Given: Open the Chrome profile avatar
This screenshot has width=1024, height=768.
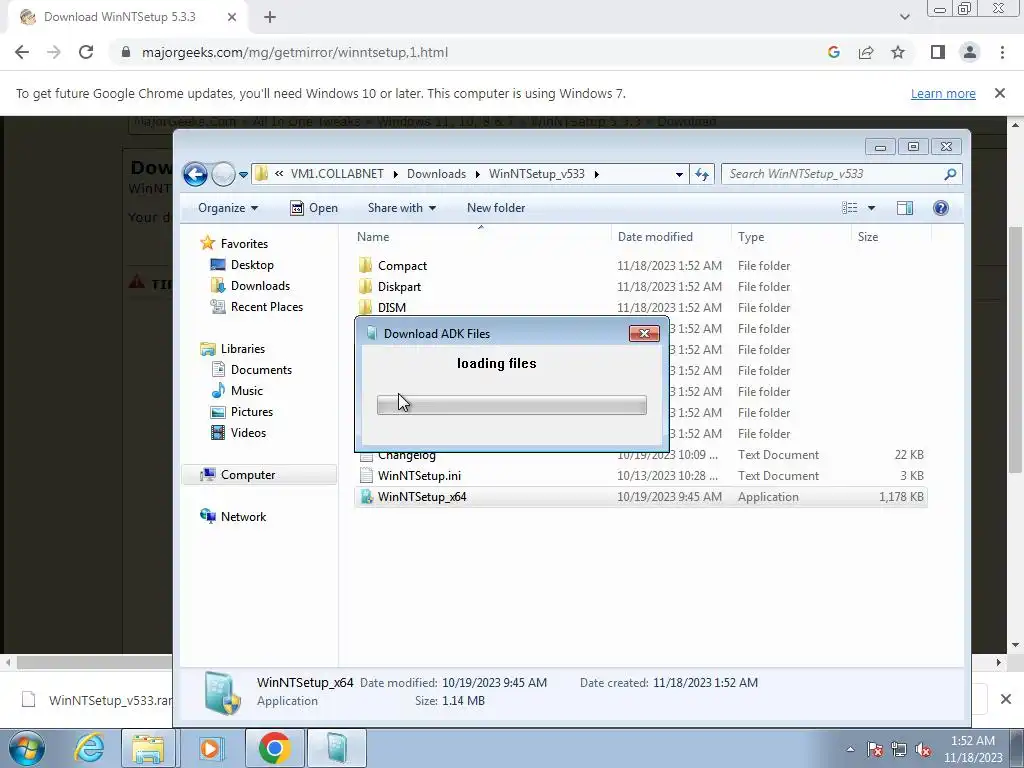Looking at the screenshot, I should click(x=970, y=52).
